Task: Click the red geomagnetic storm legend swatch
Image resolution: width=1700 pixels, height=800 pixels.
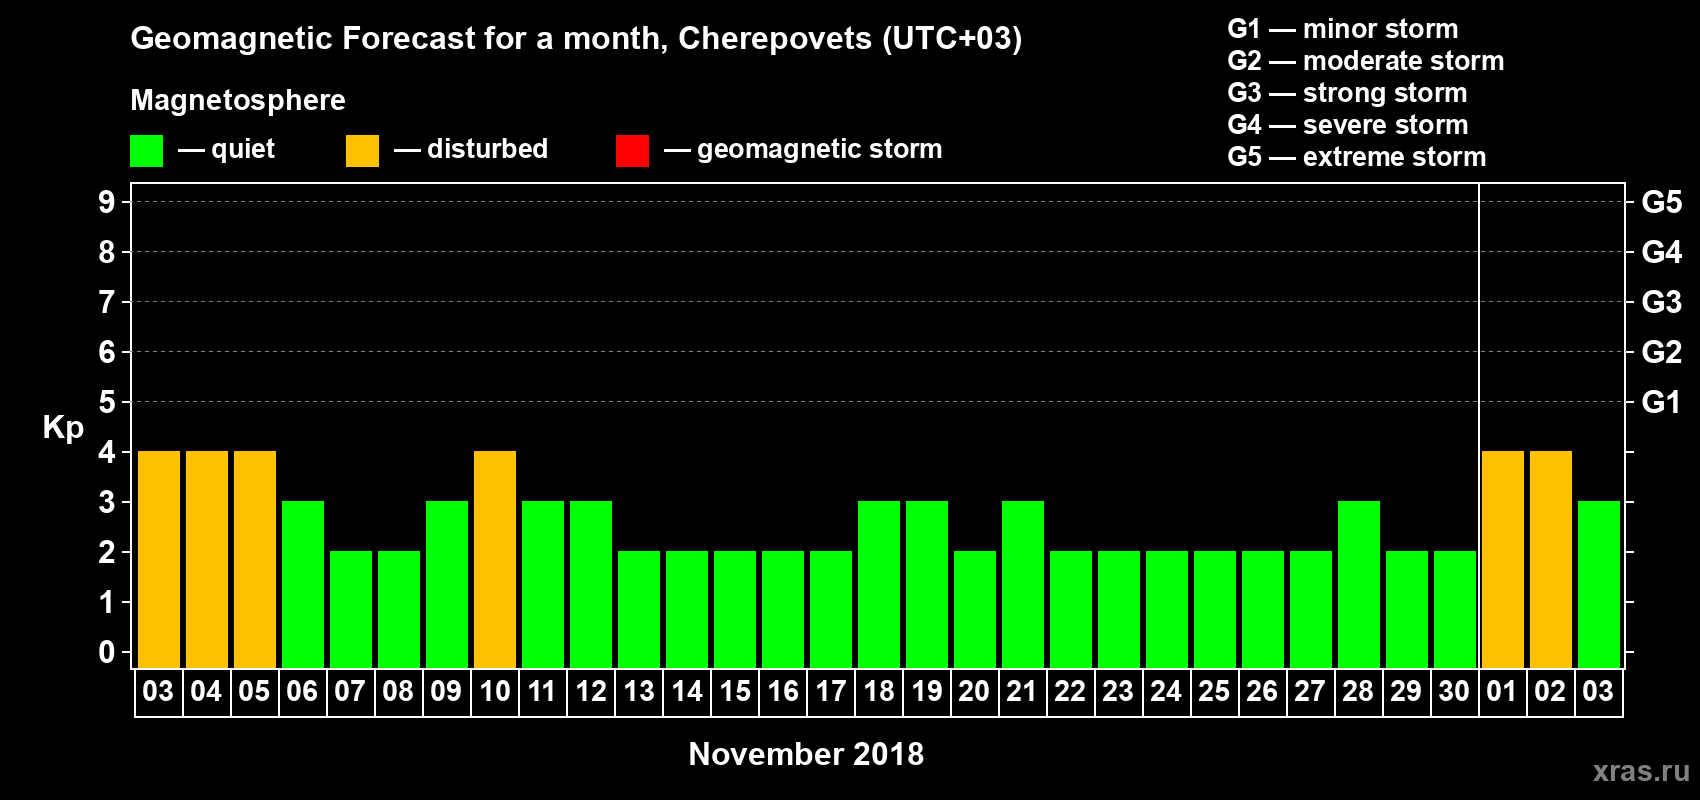Action: (x=632, y=151)
